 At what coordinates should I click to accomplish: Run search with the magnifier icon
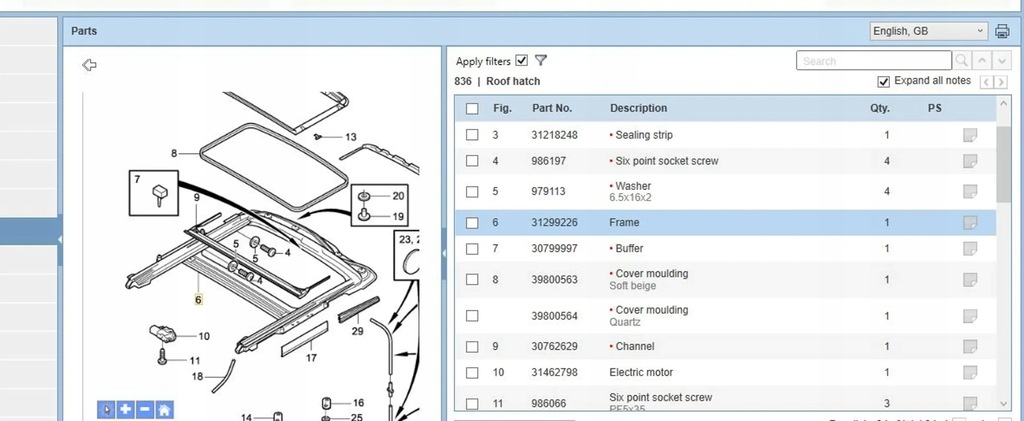click(x=961, y=61)
